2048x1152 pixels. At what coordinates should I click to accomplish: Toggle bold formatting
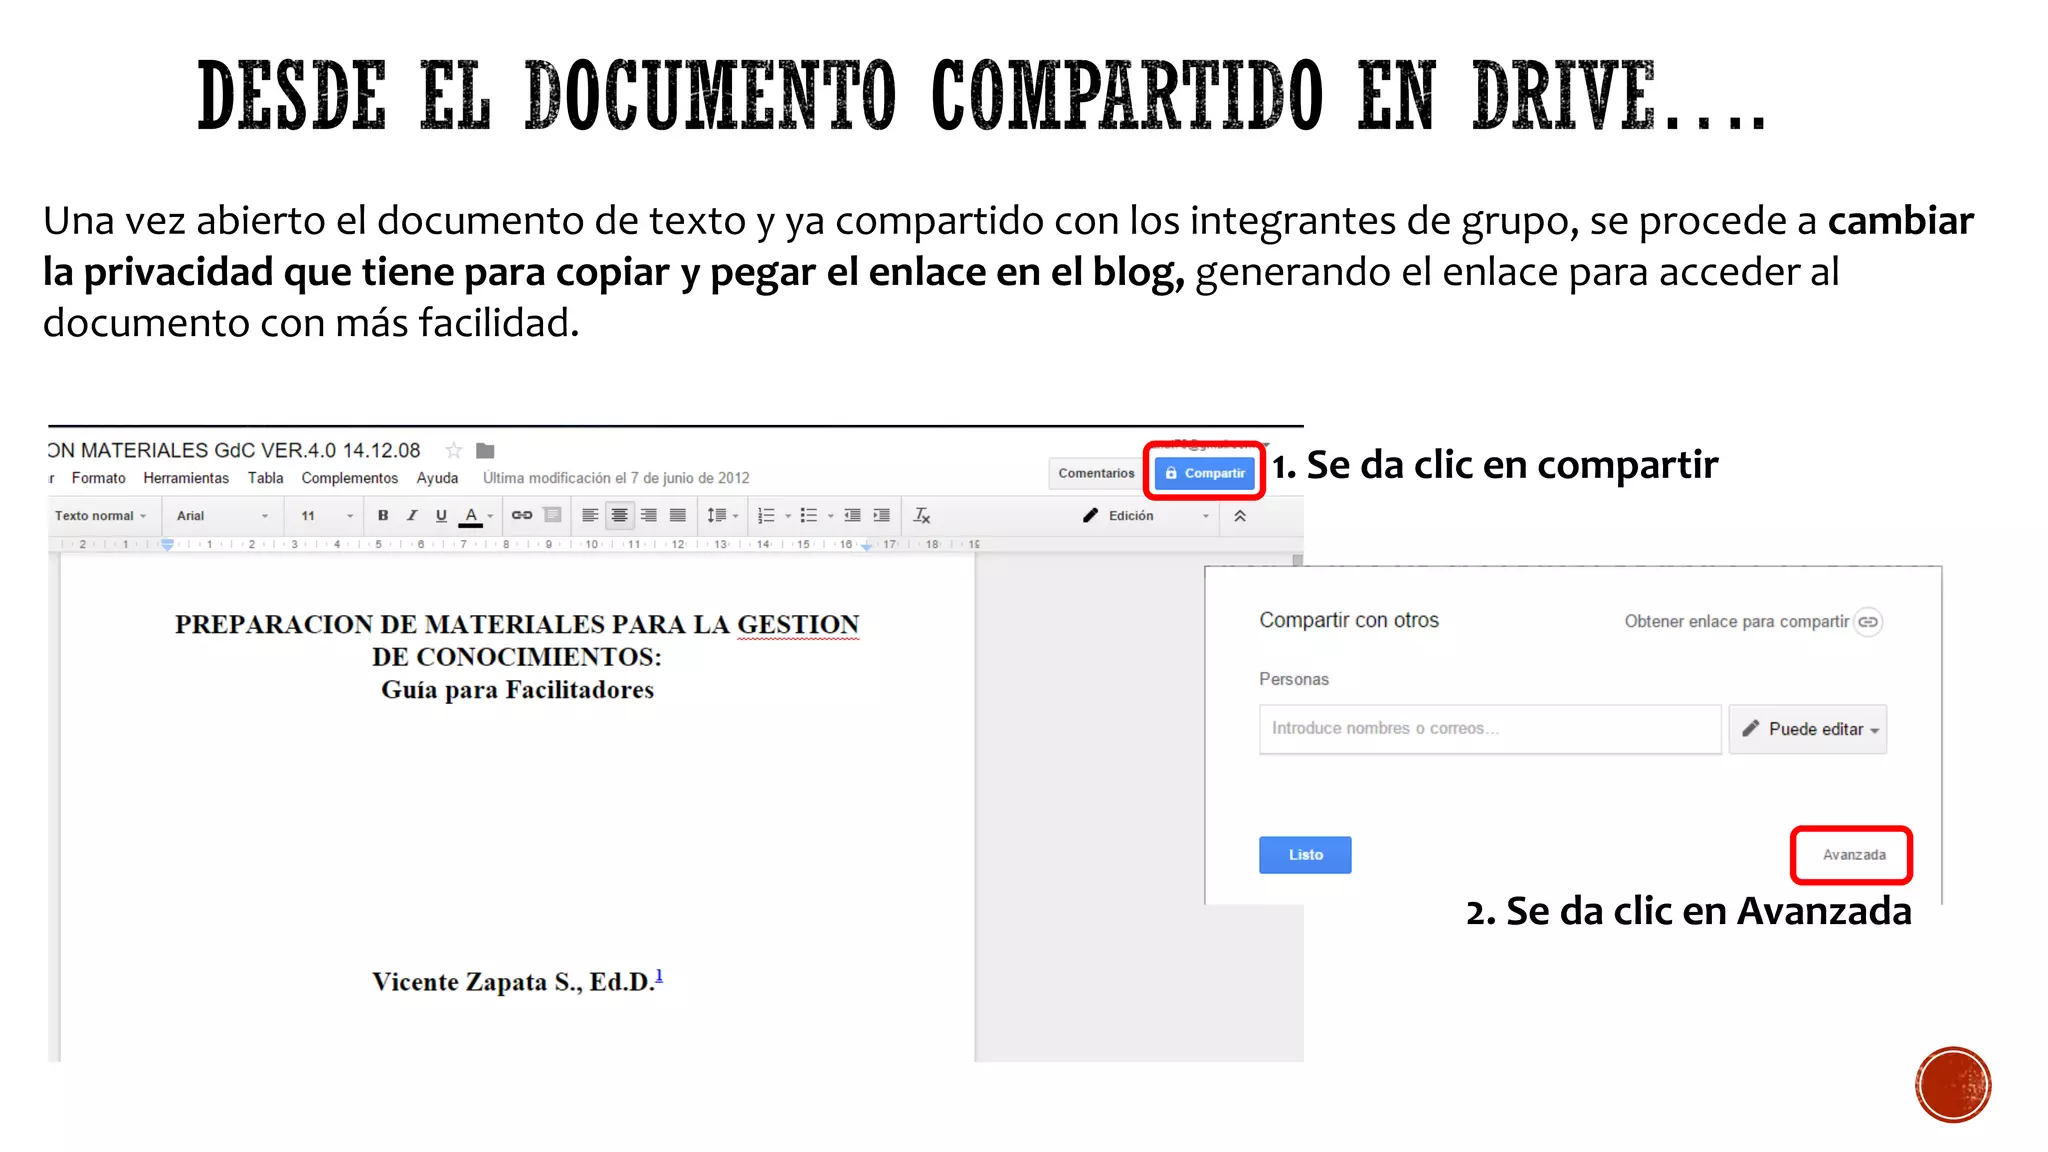[383, 516]
